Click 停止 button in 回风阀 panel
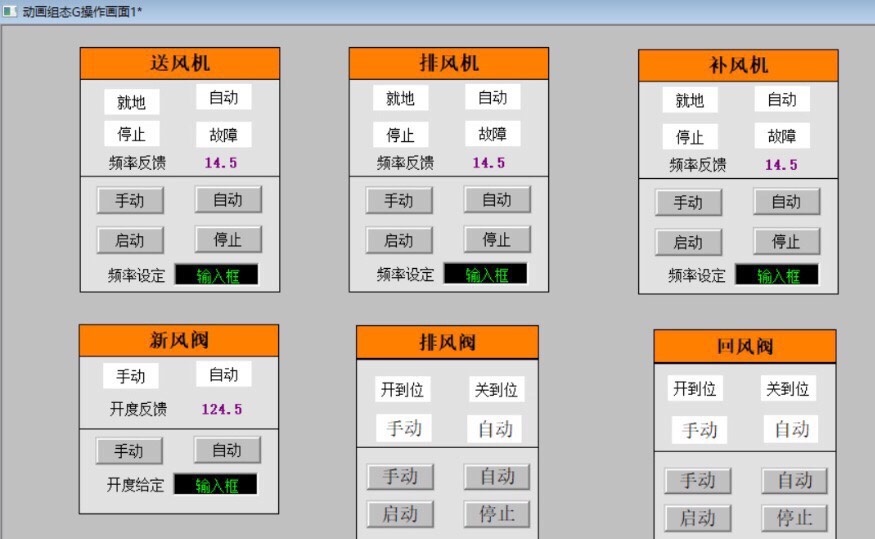The height and width of the screenshot is (539, 875). [795, 518]
